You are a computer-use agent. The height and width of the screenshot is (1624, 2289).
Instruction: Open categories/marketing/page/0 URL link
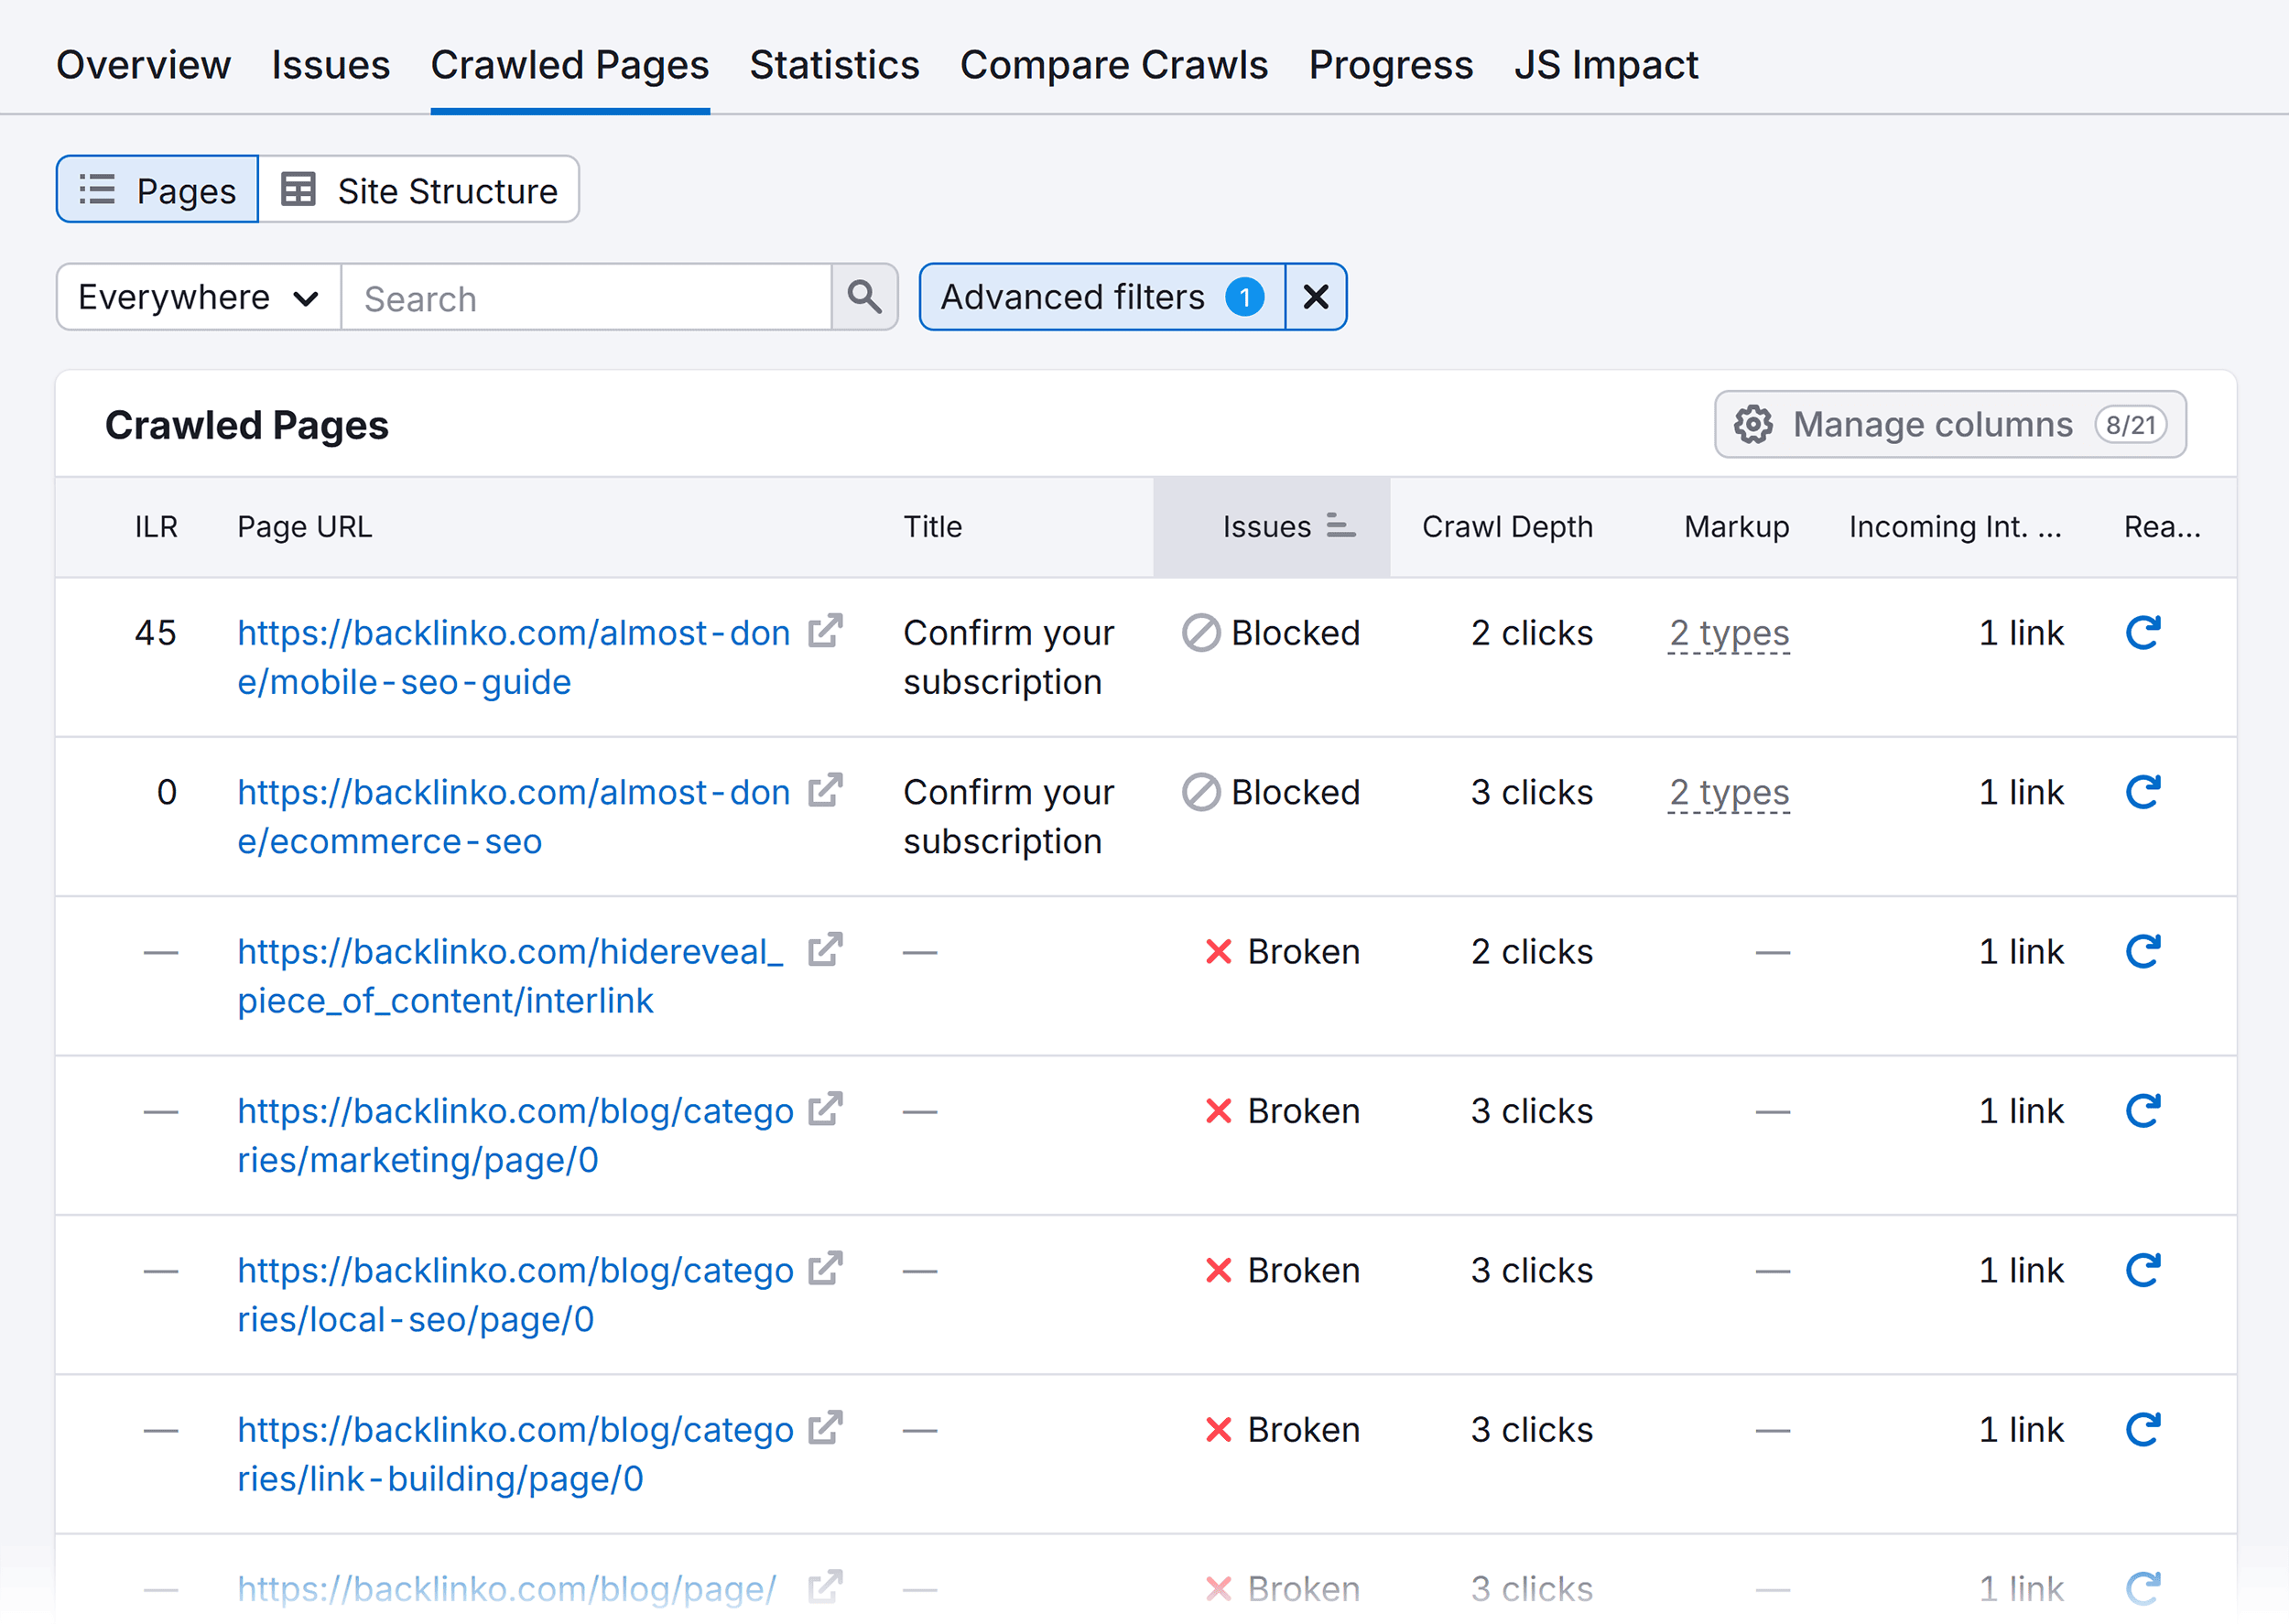point(515,1135)
